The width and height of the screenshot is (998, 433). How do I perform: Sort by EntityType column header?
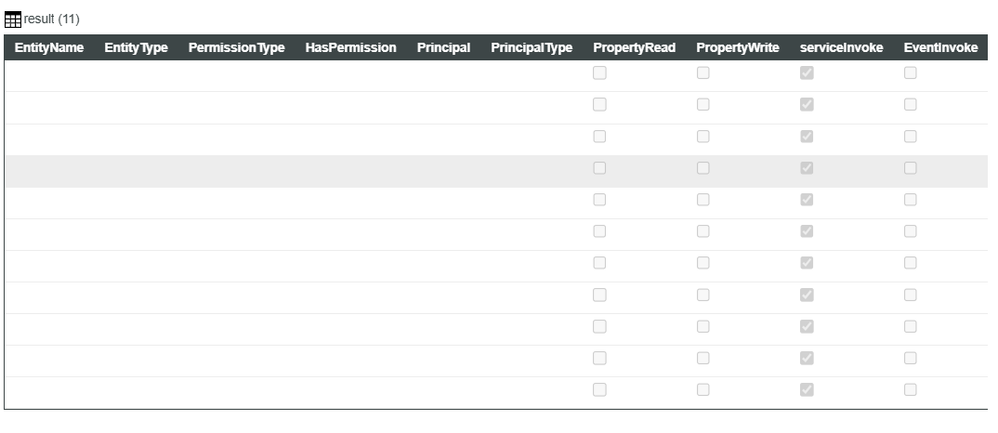point(136,48)
